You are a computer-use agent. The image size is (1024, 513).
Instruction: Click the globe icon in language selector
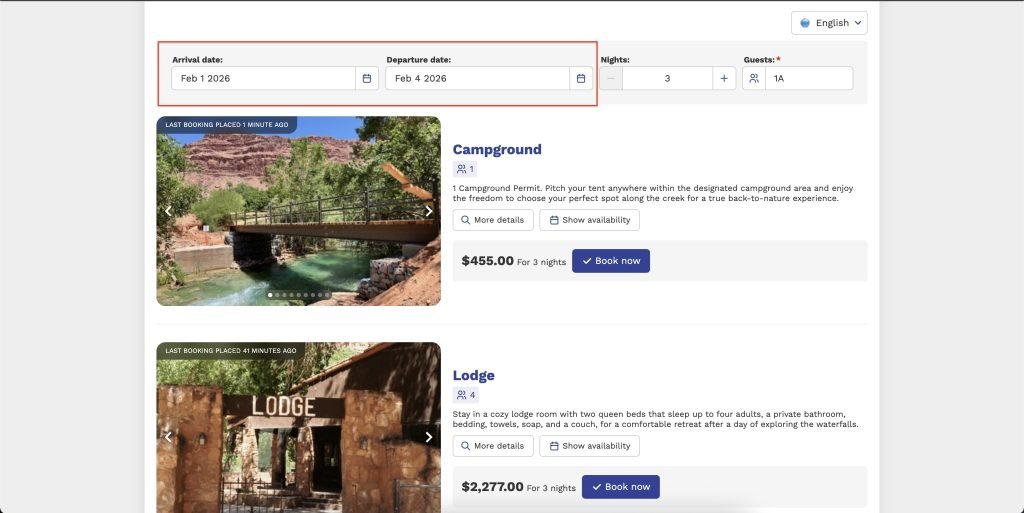(x=805, y=23)
